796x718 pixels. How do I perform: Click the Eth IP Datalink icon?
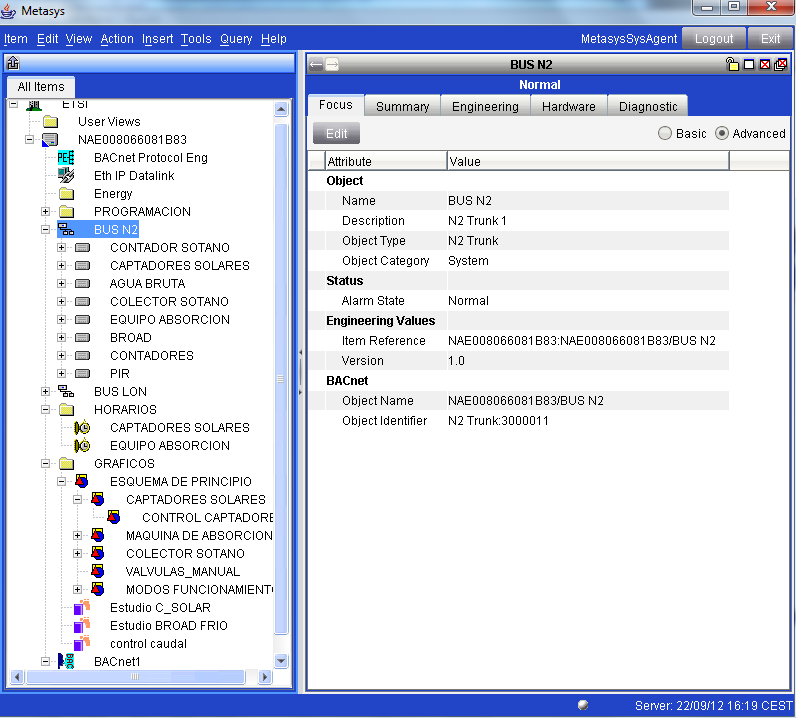(66, 176)
